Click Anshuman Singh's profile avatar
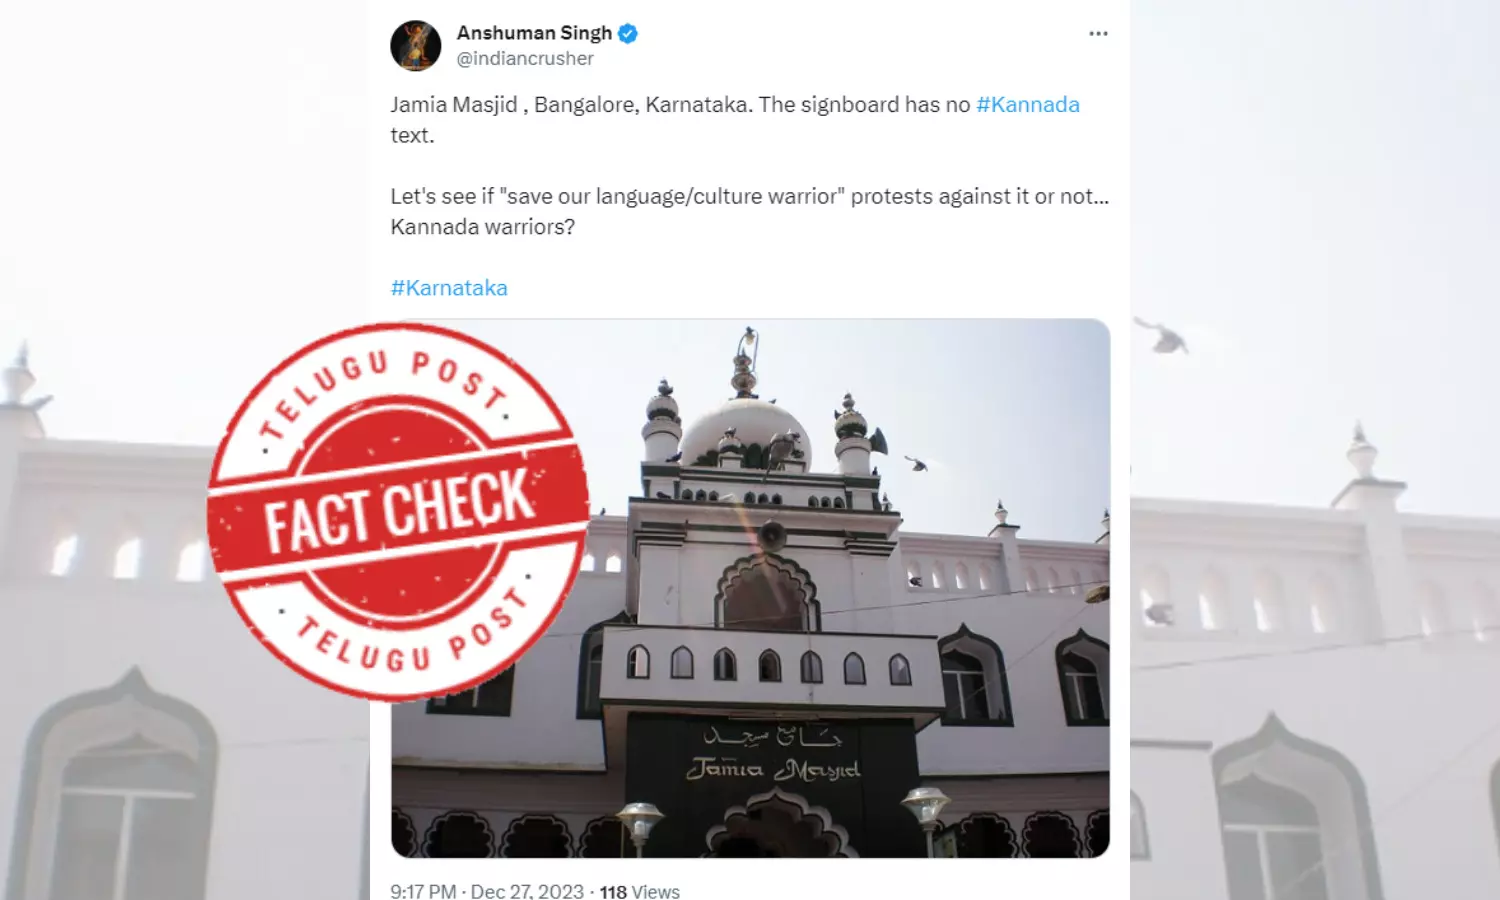 pos(415,46)
